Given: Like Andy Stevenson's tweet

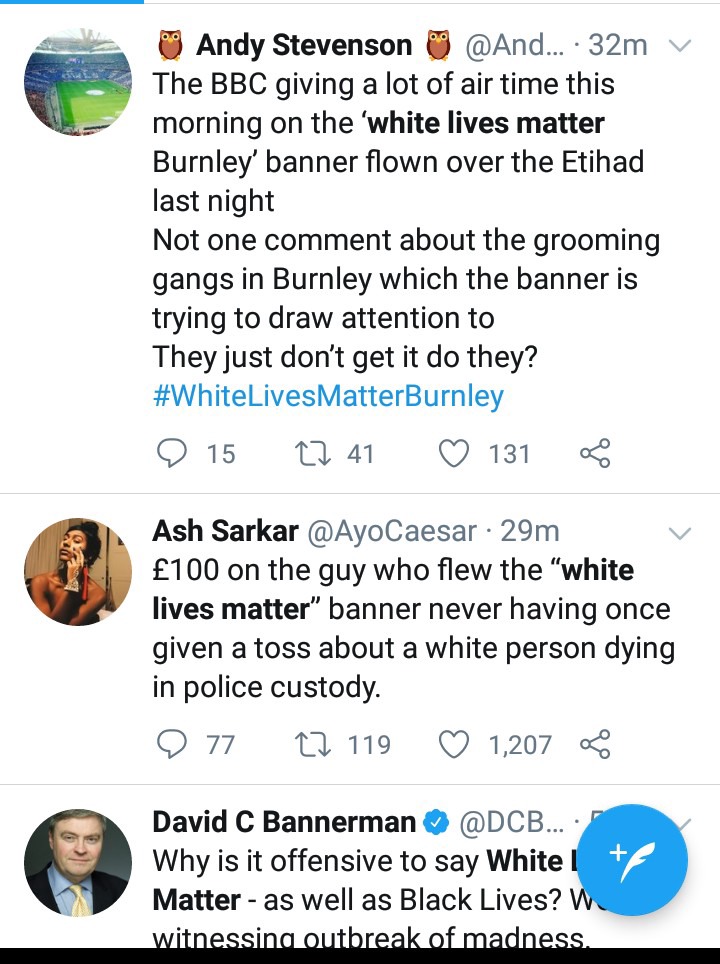Looking at the screenshot, I should tap(454, 454).
